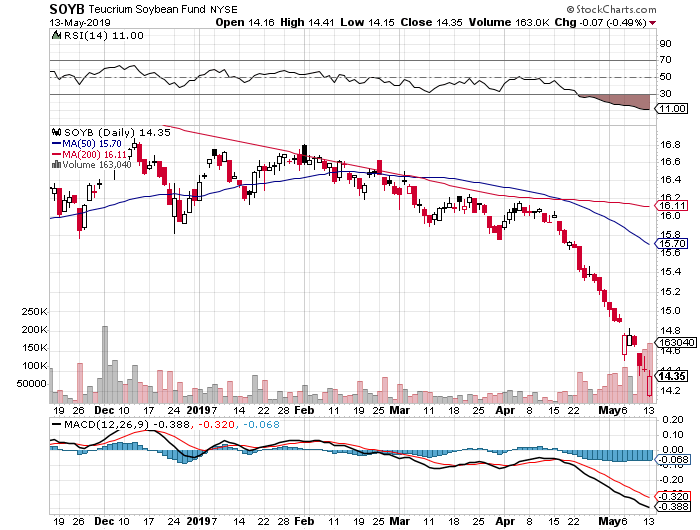Click the Chg -0.07 (-0.49%) value
The height and width of the screenshot is (530, 700).
600,22
